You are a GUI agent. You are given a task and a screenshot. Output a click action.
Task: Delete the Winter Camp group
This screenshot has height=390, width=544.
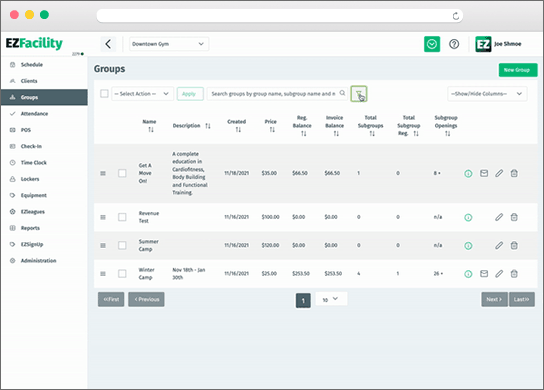[x=514, y=274]
